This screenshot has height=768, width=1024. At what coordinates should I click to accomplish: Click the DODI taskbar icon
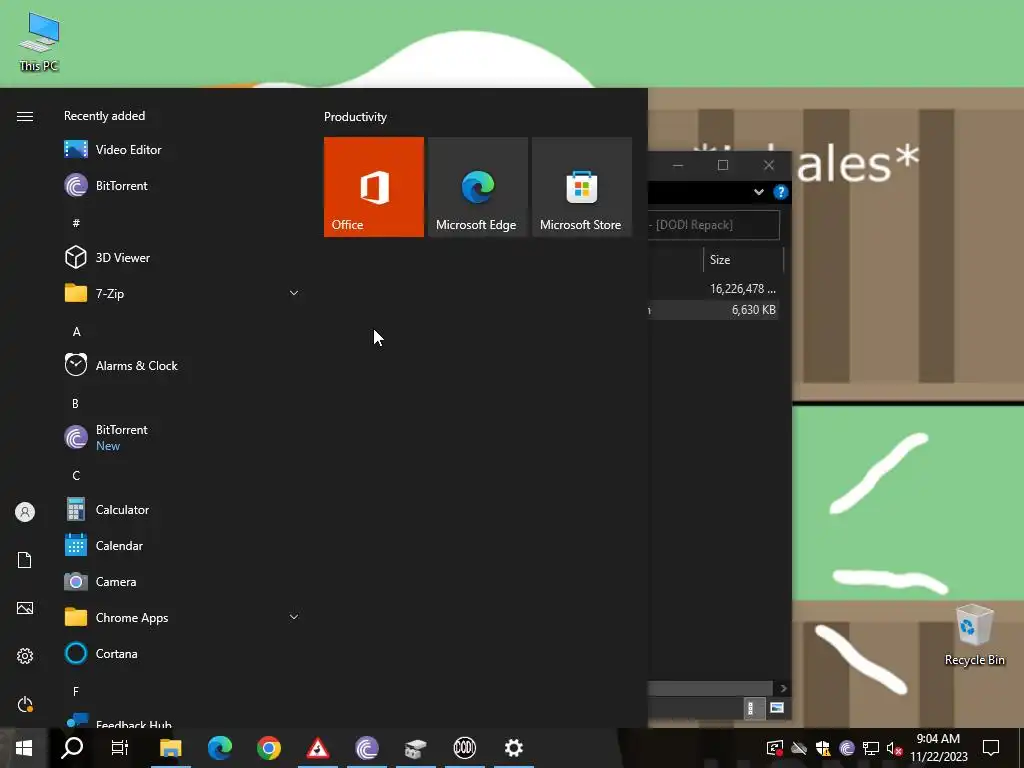[x=465, y=748]
